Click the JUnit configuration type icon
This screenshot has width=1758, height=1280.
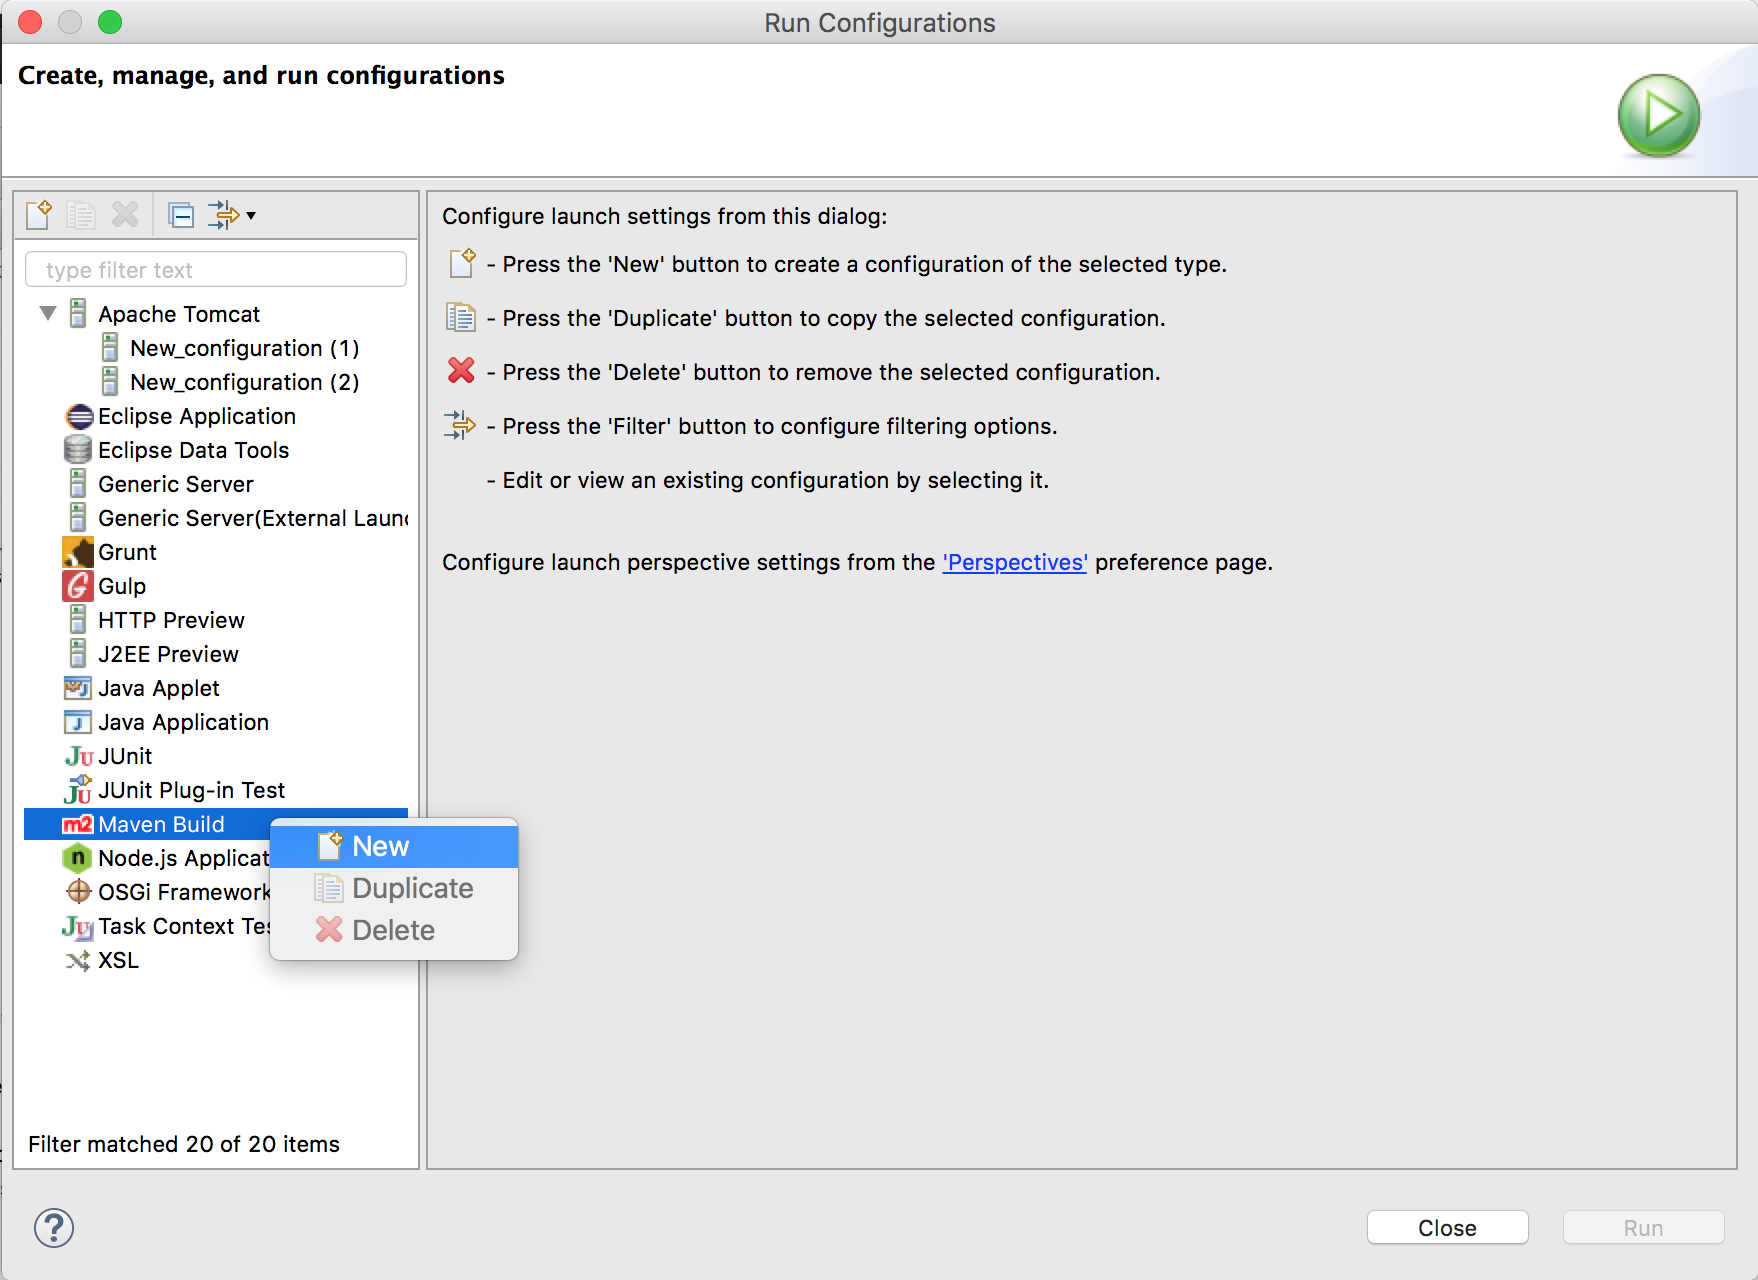point(78,756)
